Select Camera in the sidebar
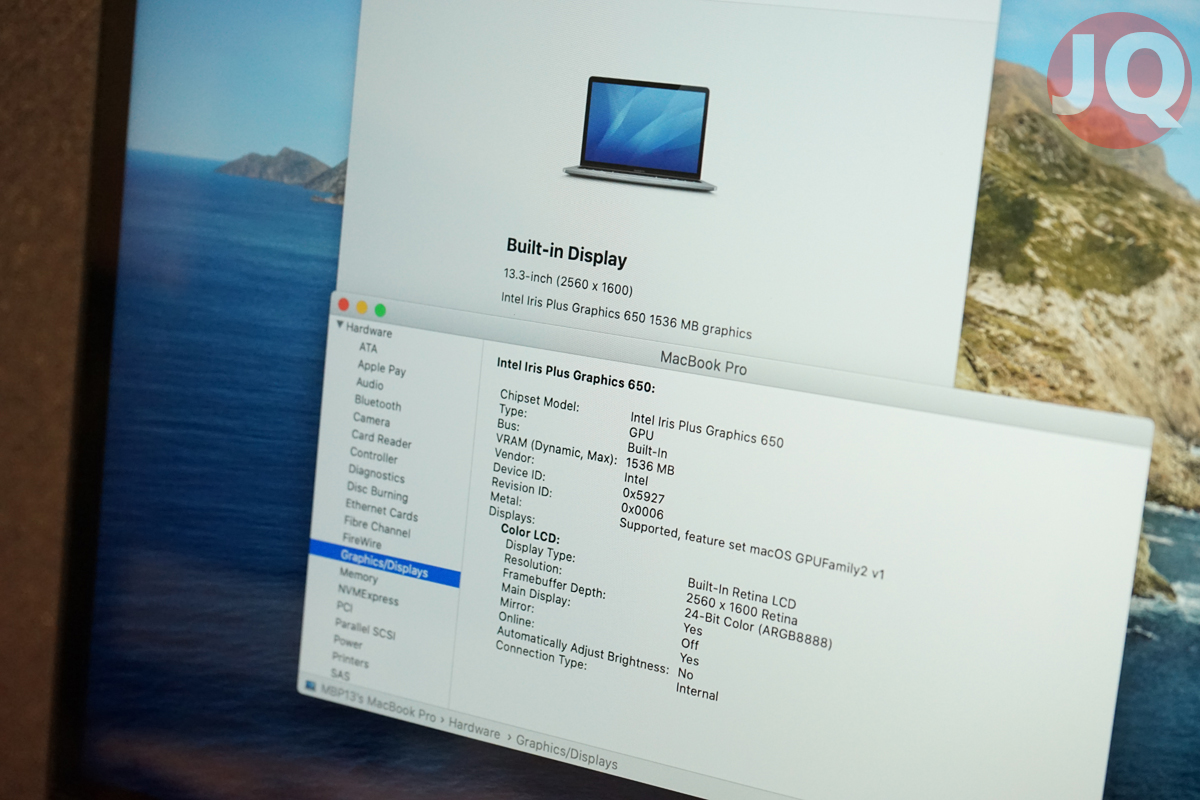1200x800 pixels. pos(371,420)
